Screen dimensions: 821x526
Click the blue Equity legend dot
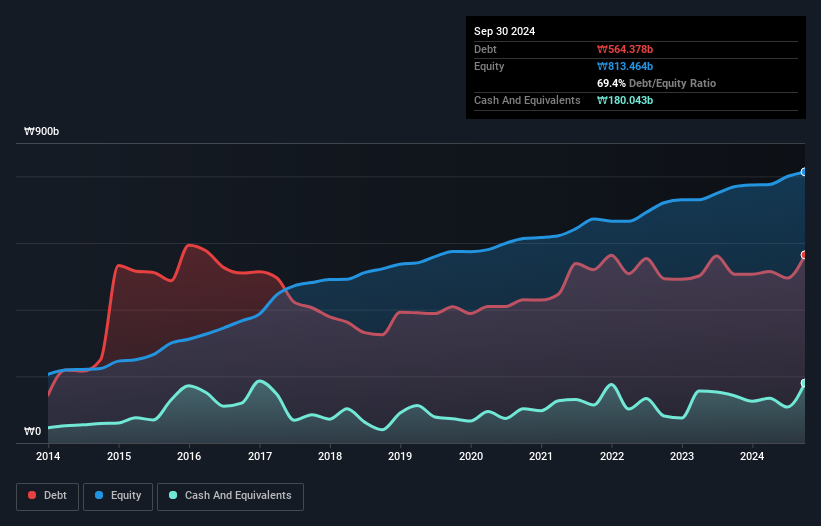point(99,495)
